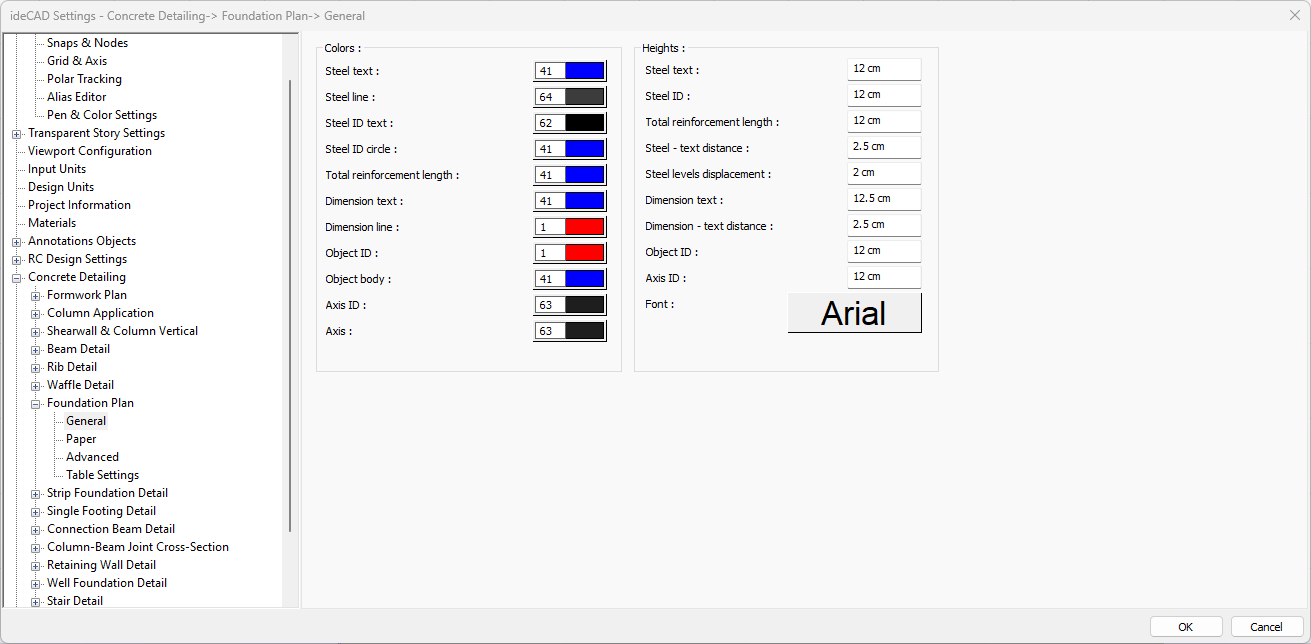Open the Arial font selection button
This screenshot has width=1311, height=644.
854,313
